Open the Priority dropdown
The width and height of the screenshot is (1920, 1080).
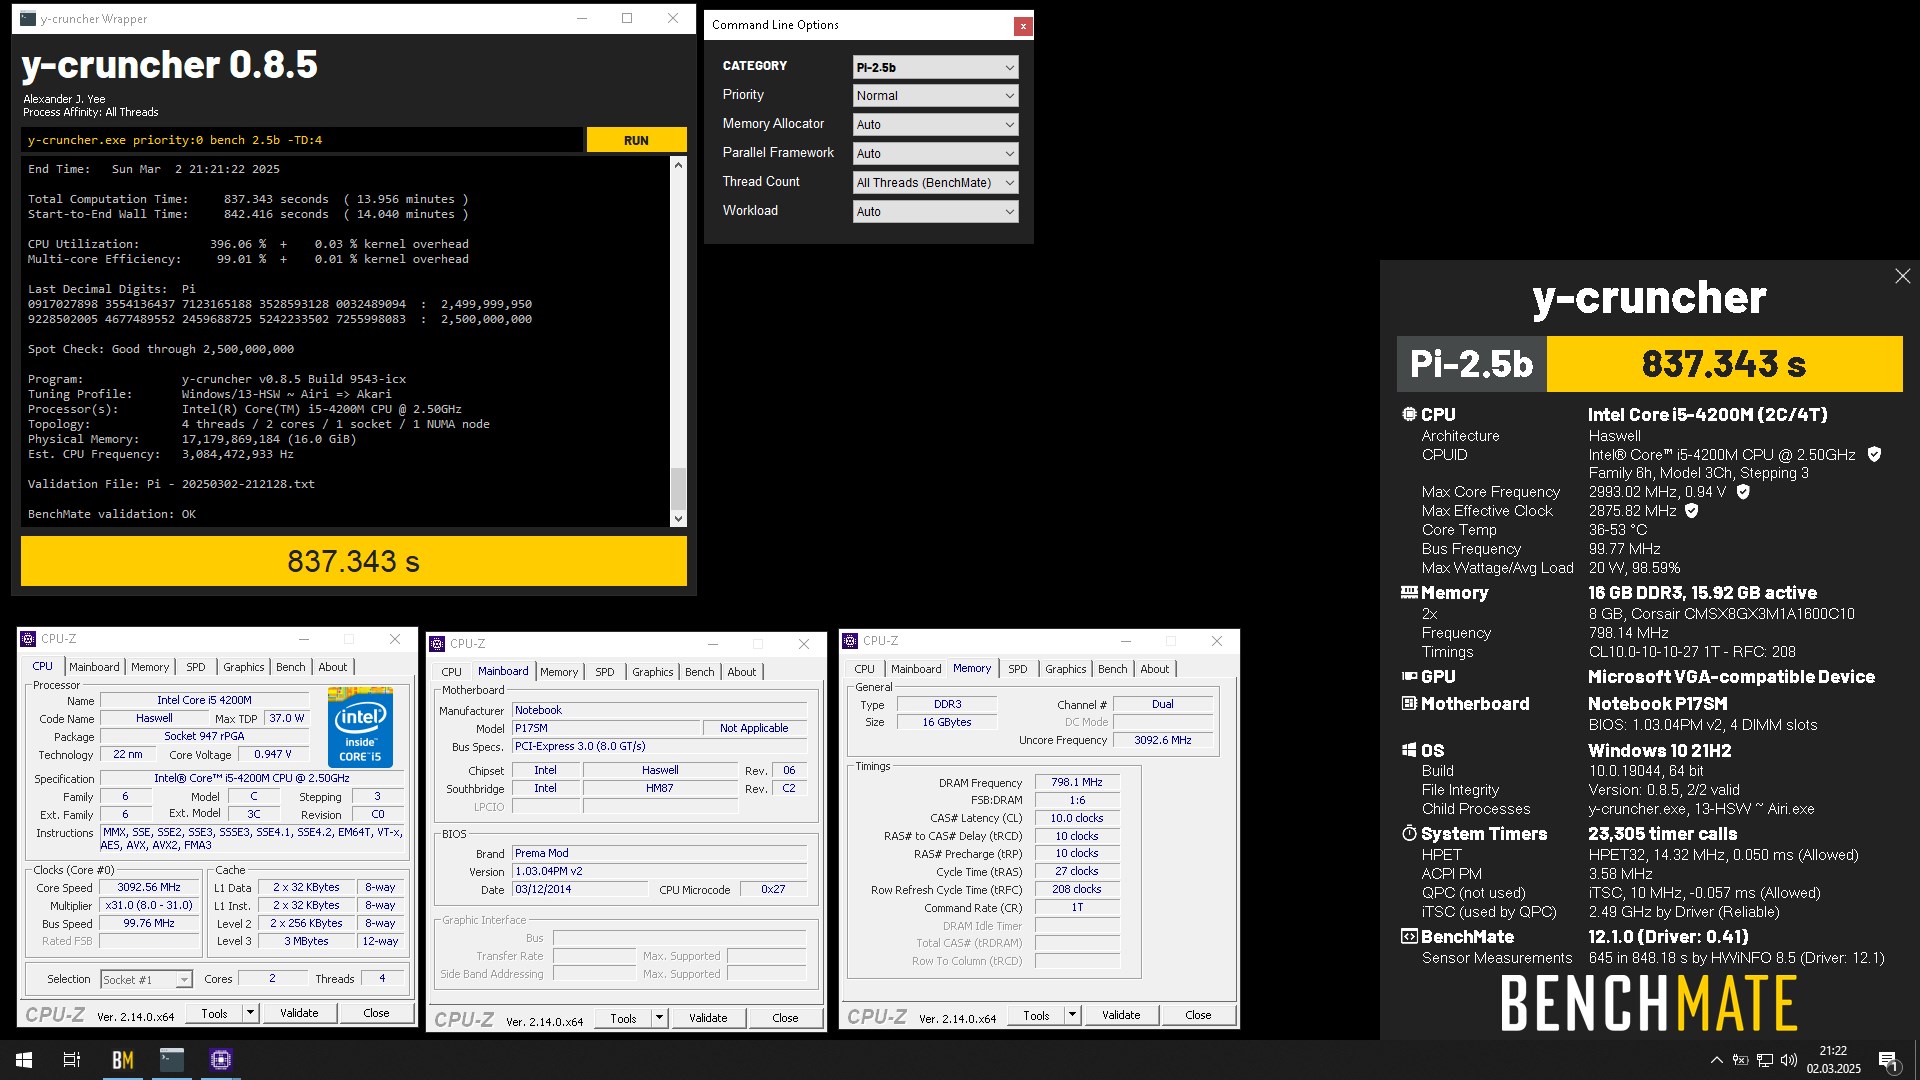coord(935,96)
